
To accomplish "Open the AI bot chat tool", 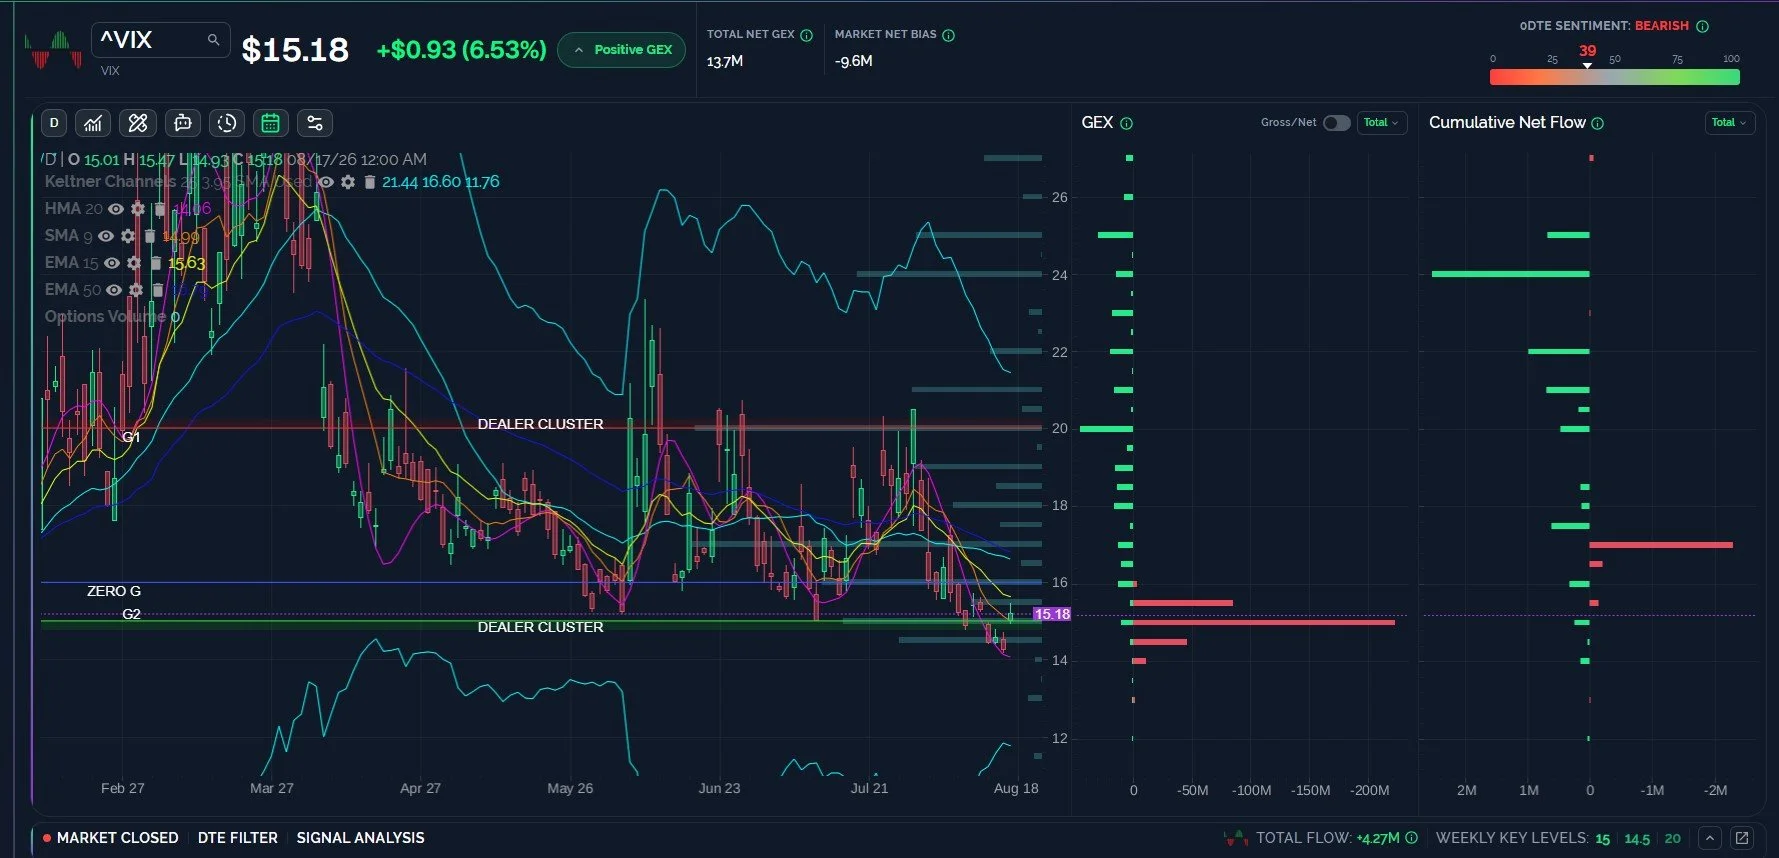I will [x=182, y=123].
